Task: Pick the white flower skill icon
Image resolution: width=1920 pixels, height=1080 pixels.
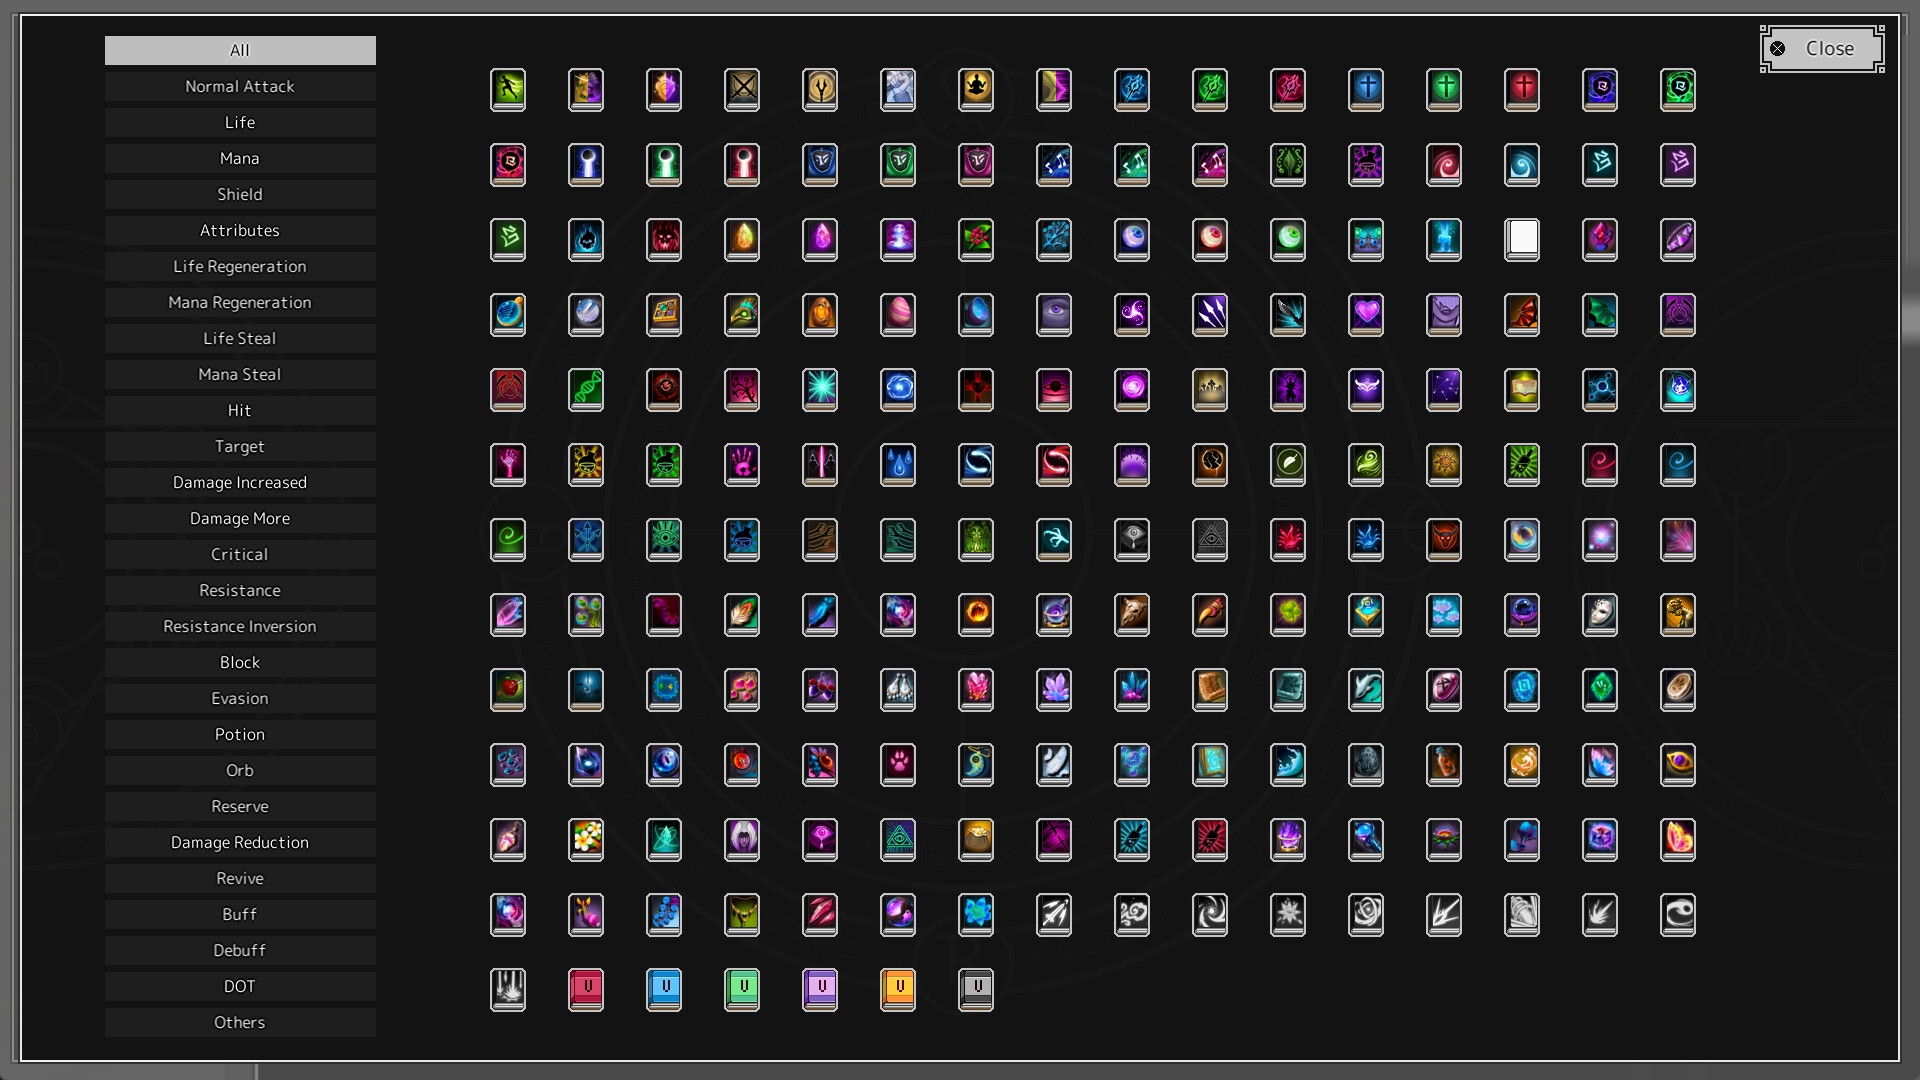Action: click(586, 839)
